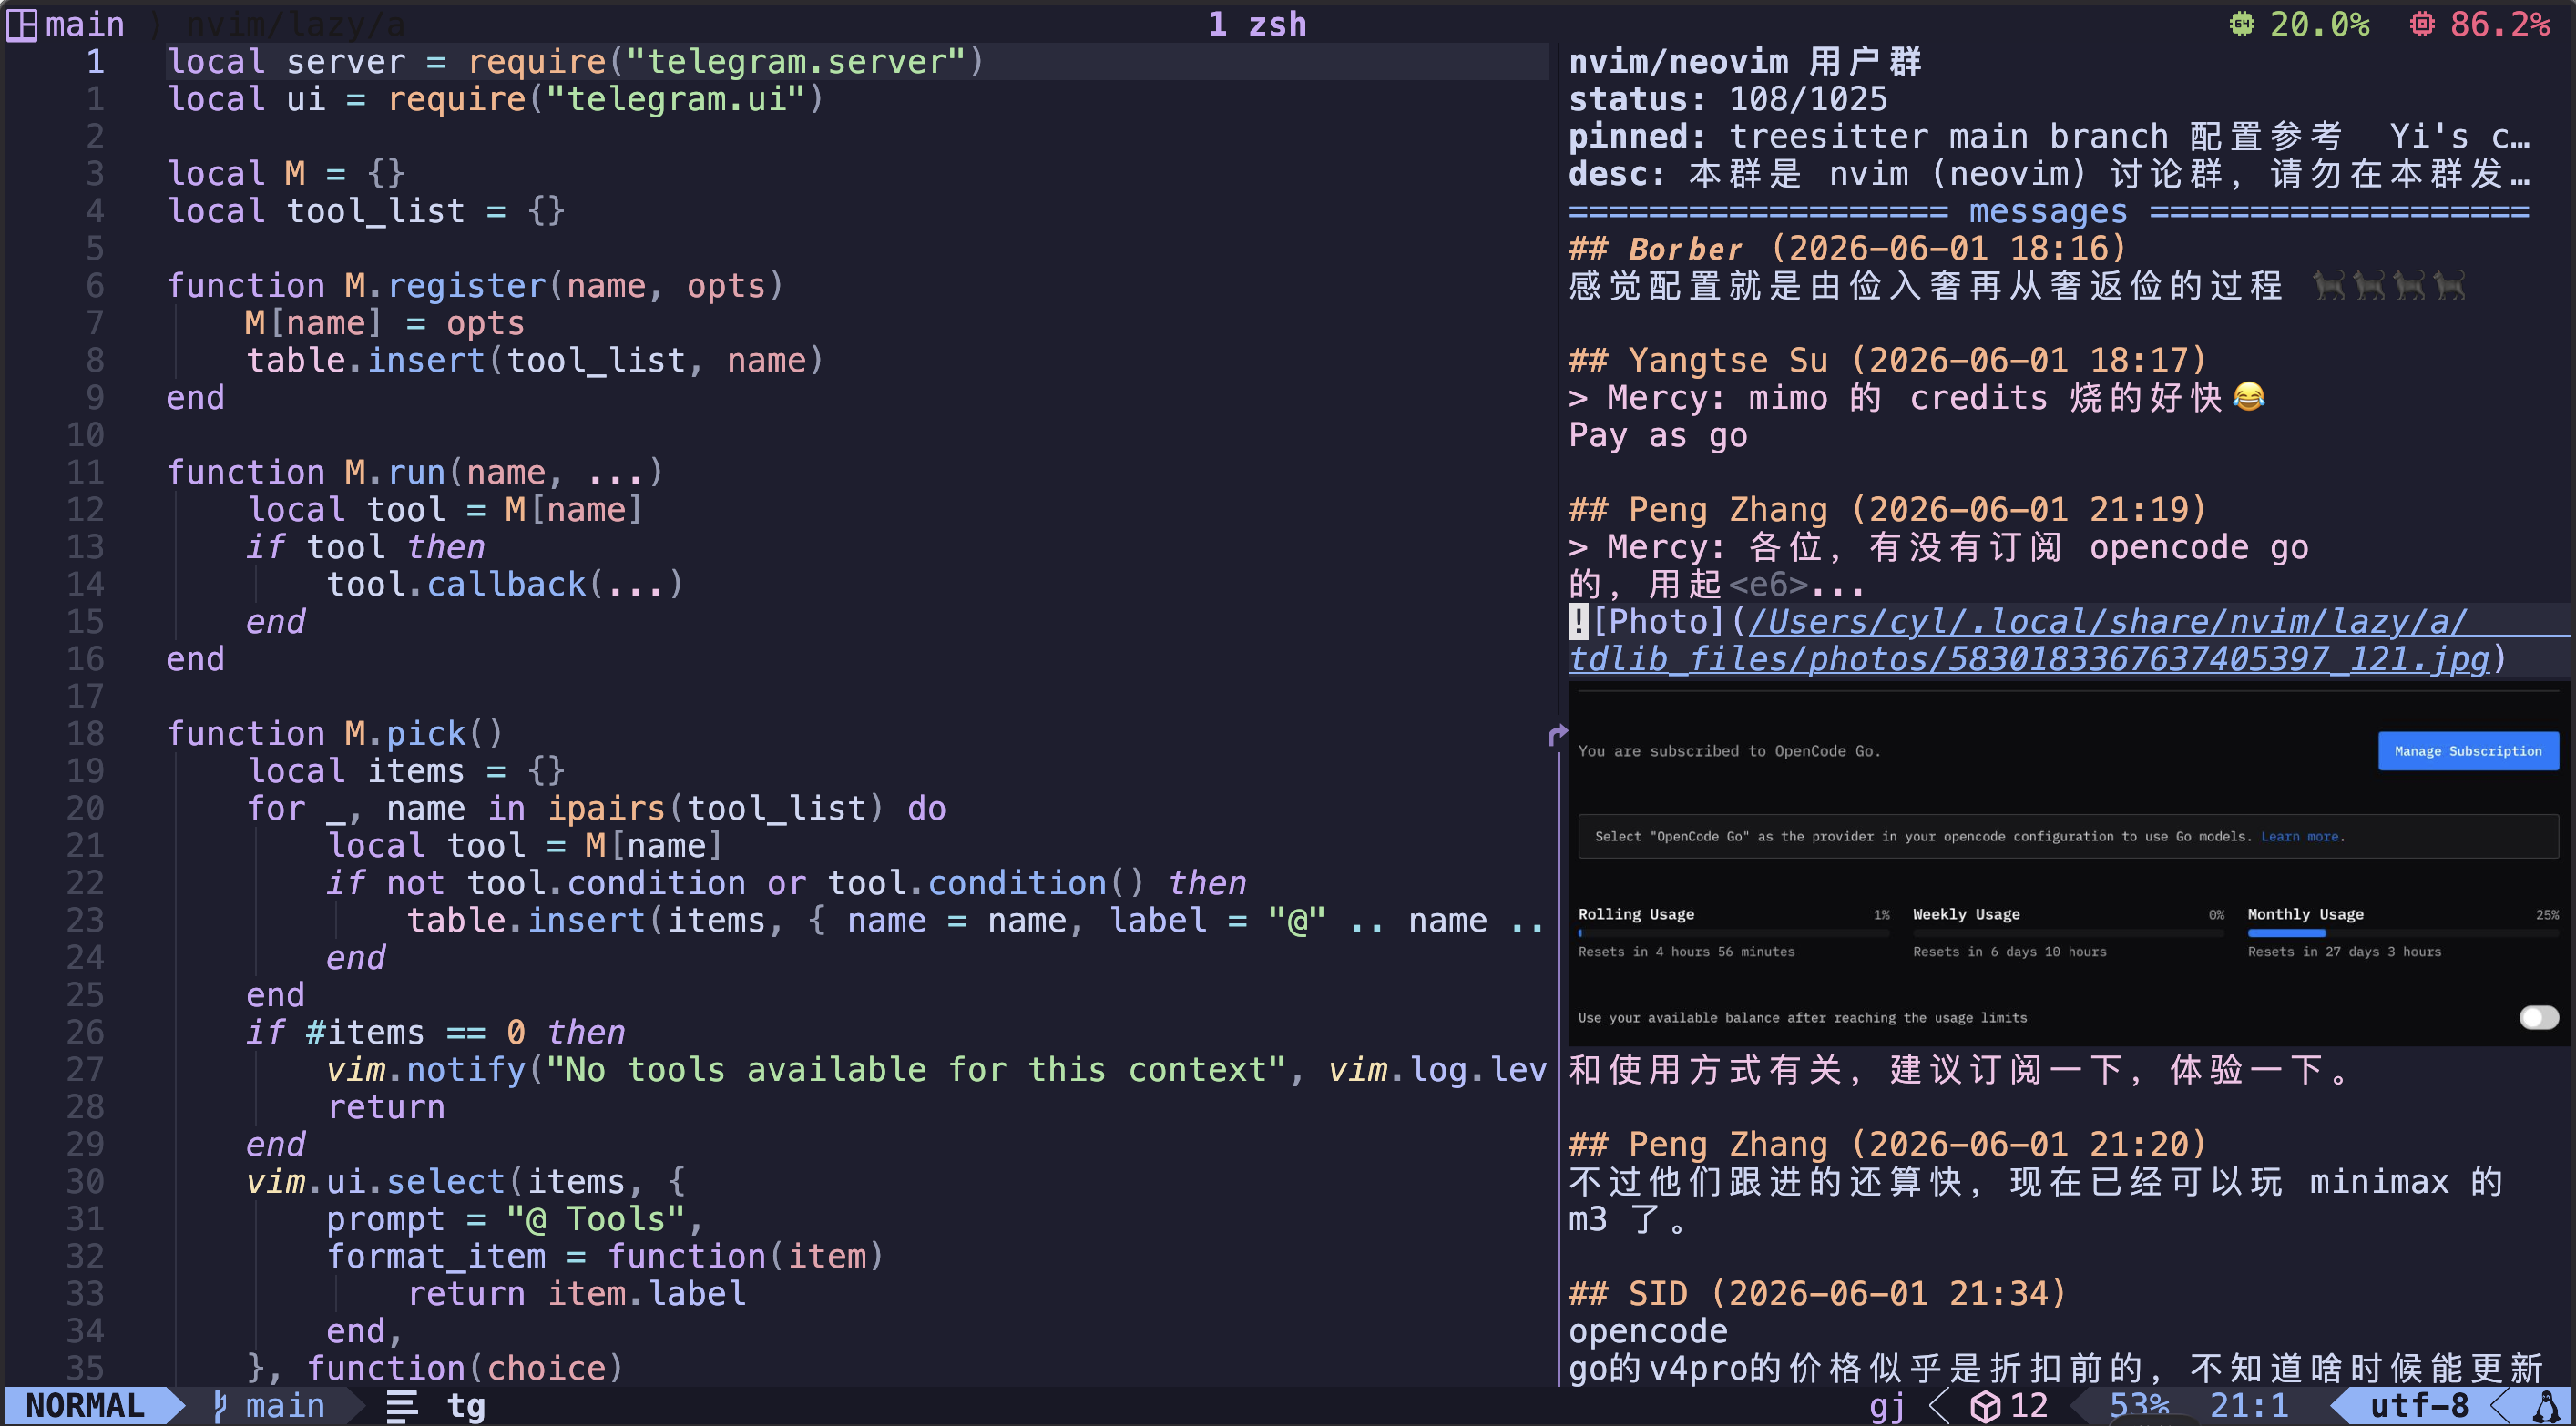
Task: Click the "gj" pending keys indicator
Action: click(x=1888, y=1406)
